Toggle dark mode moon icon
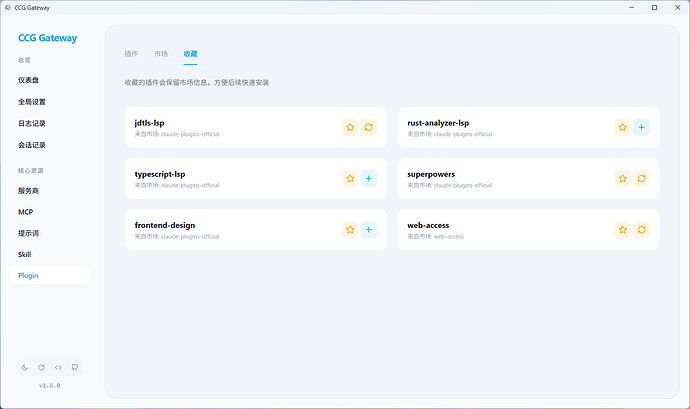 [25, 368]
